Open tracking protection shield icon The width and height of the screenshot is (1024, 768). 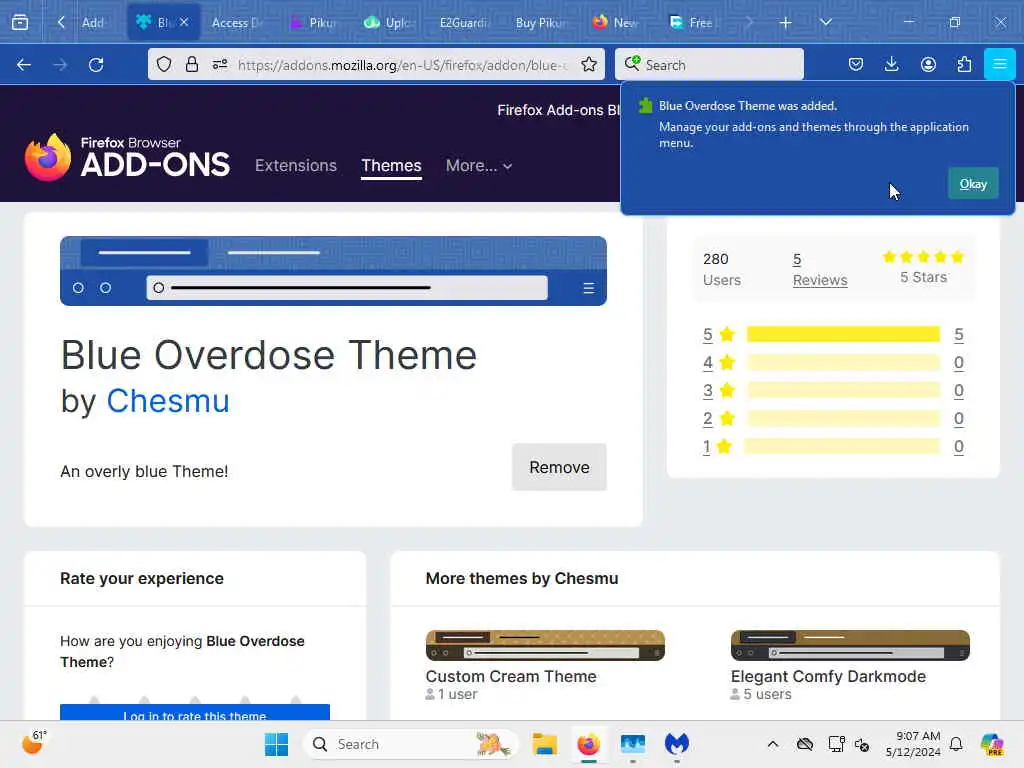pyautogui.click(x=164, y=65)
